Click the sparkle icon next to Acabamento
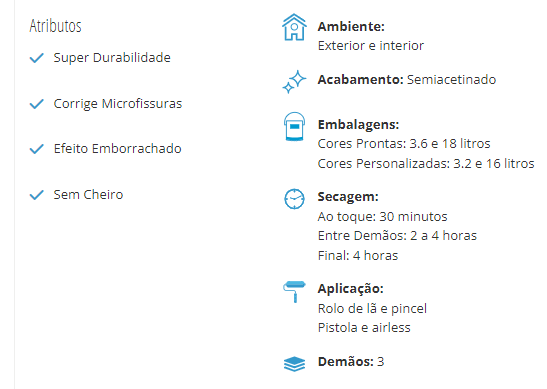The width and height of the screenshot is (547, 389). [x=294, y=82]
